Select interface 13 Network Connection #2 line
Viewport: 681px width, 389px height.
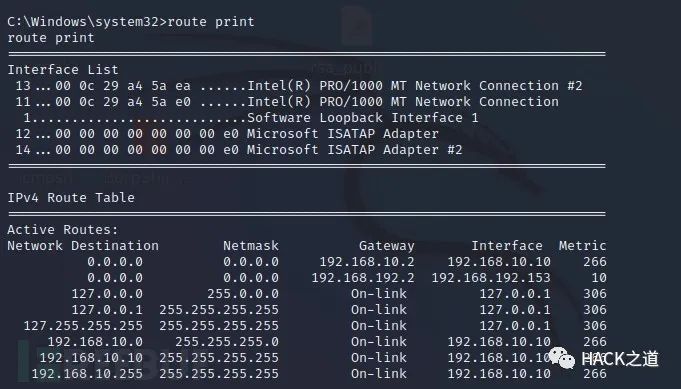[x=299, y=86]
